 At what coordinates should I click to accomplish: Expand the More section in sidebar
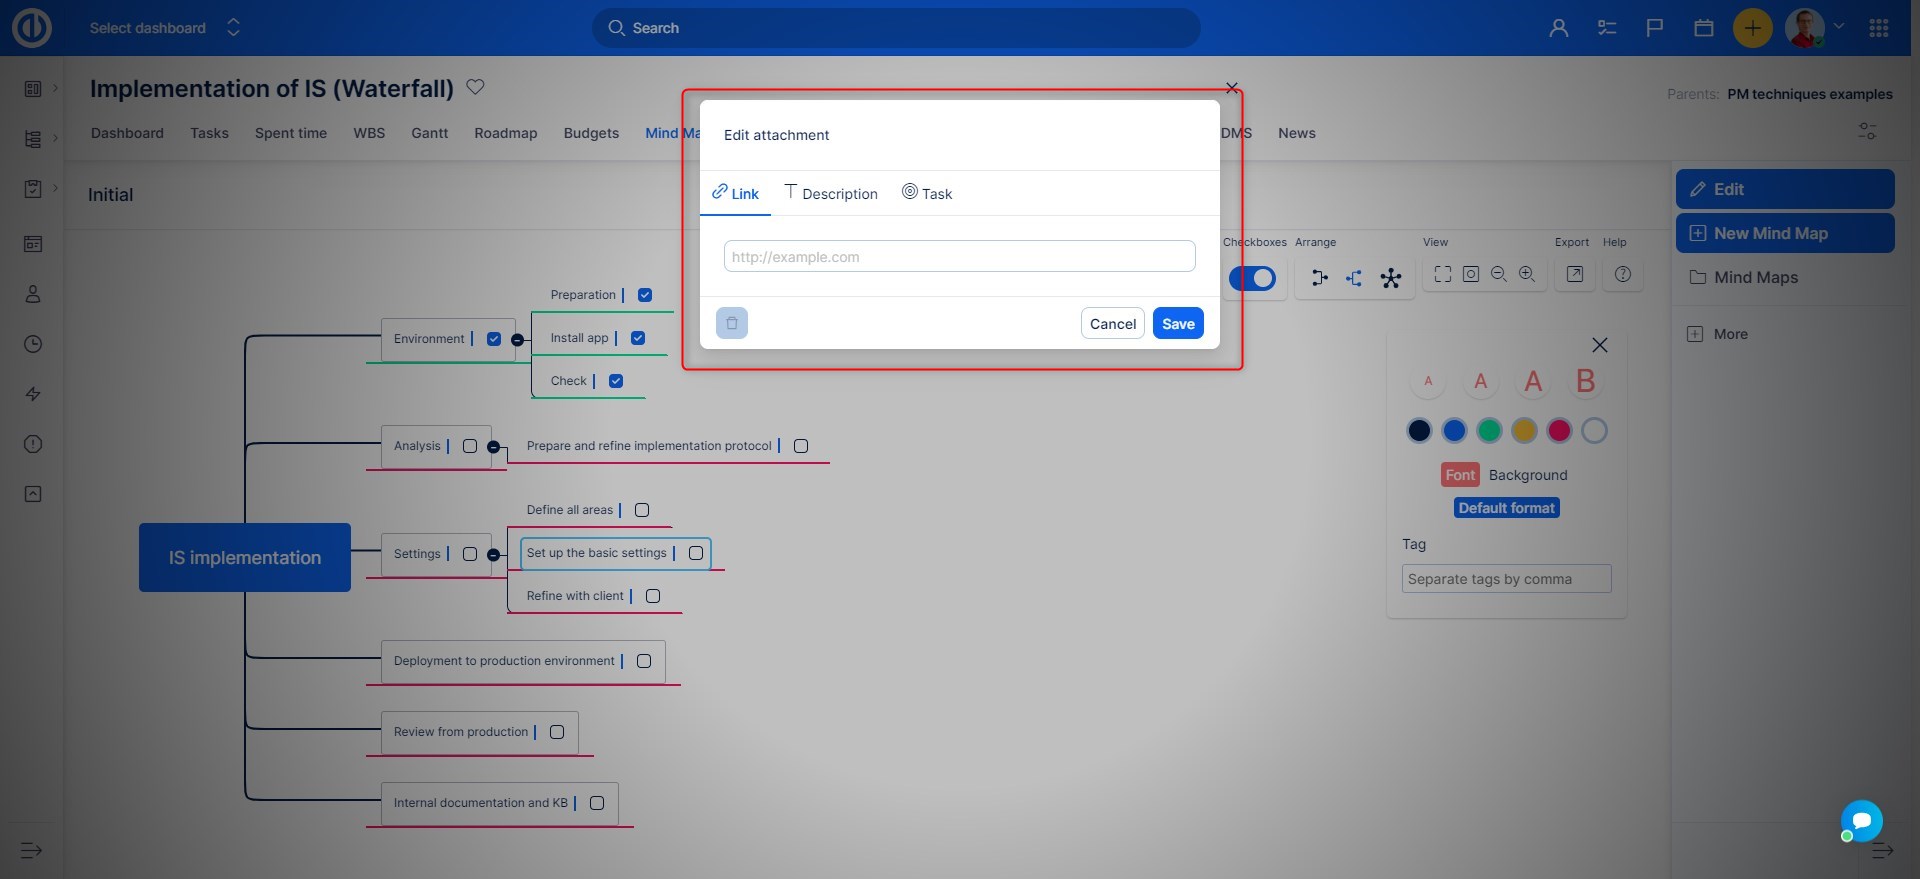tap(1729, 334)
